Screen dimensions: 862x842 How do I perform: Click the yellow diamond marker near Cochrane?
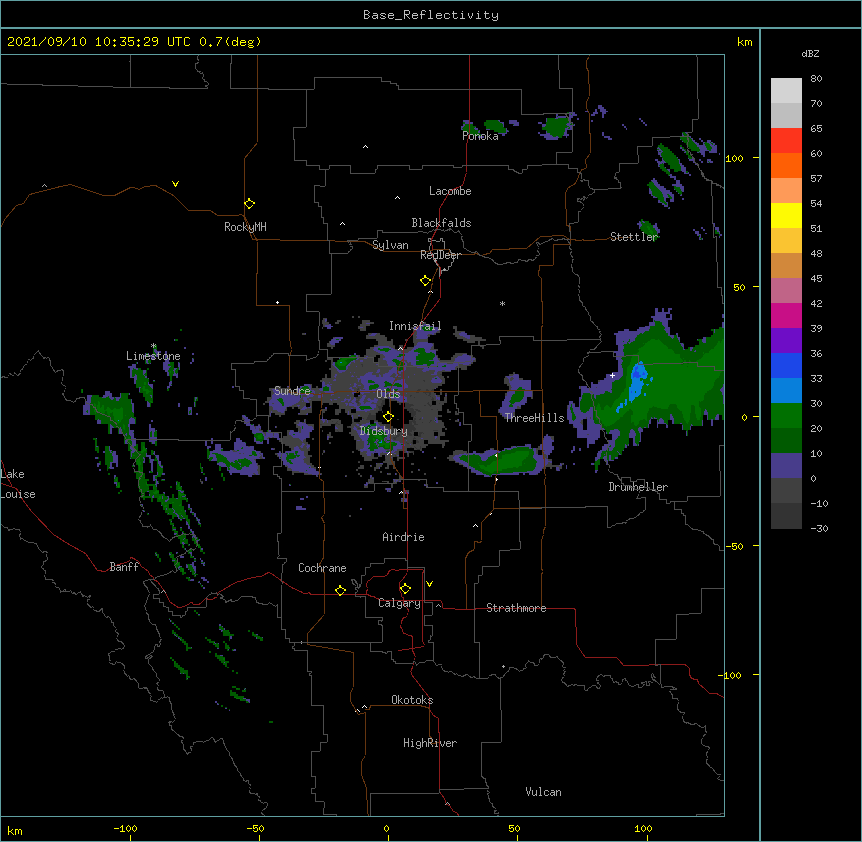[340, 590]
